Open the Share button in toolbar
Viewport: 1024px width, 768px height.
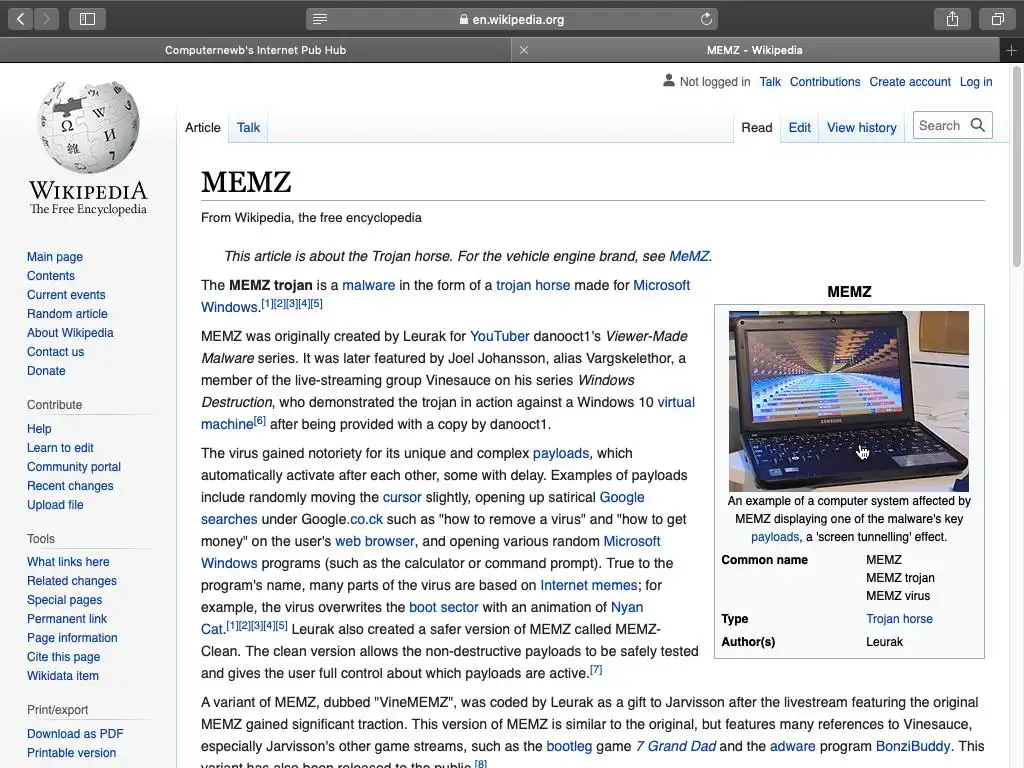(952, 19)
